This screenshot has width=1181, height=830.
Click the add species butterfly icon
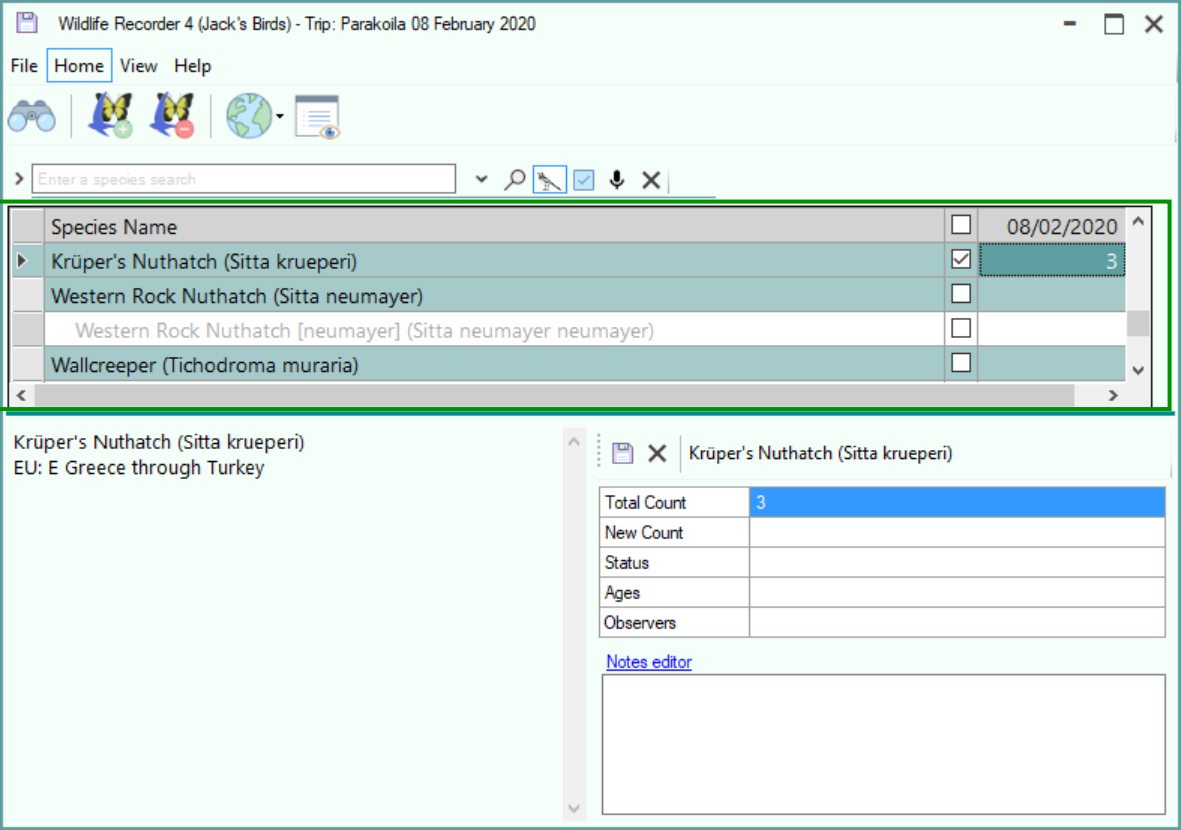[111, 115]
